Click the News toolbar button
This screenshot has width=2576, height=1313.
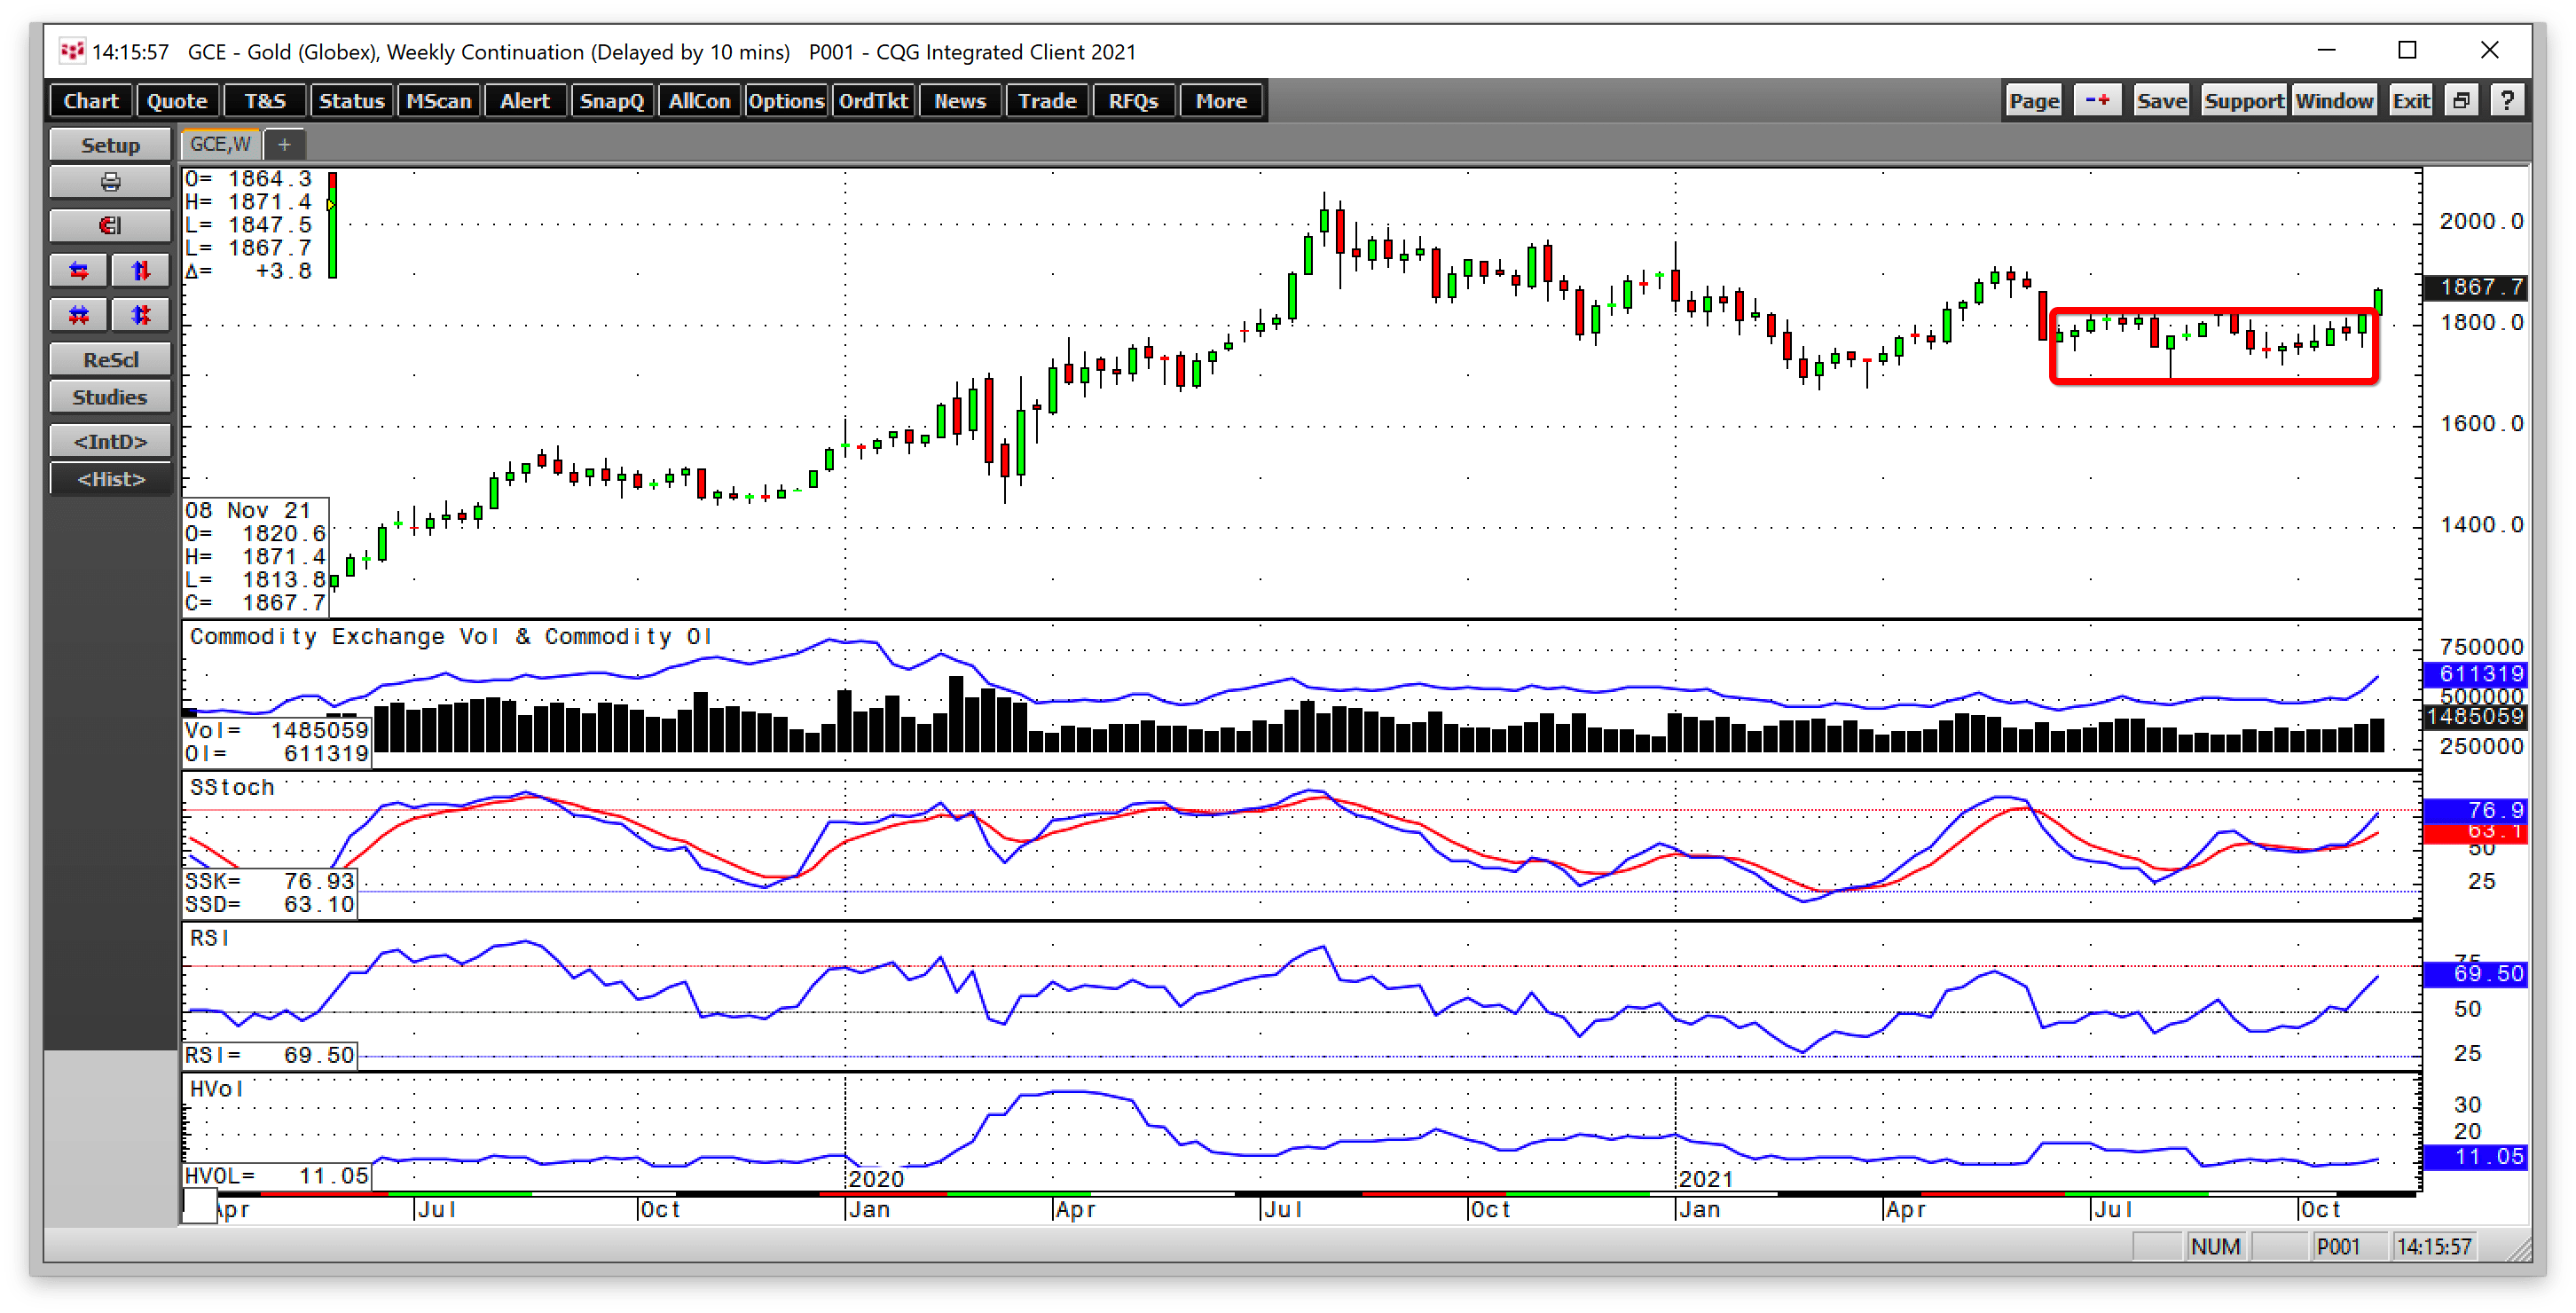click(x=960, y=101)
